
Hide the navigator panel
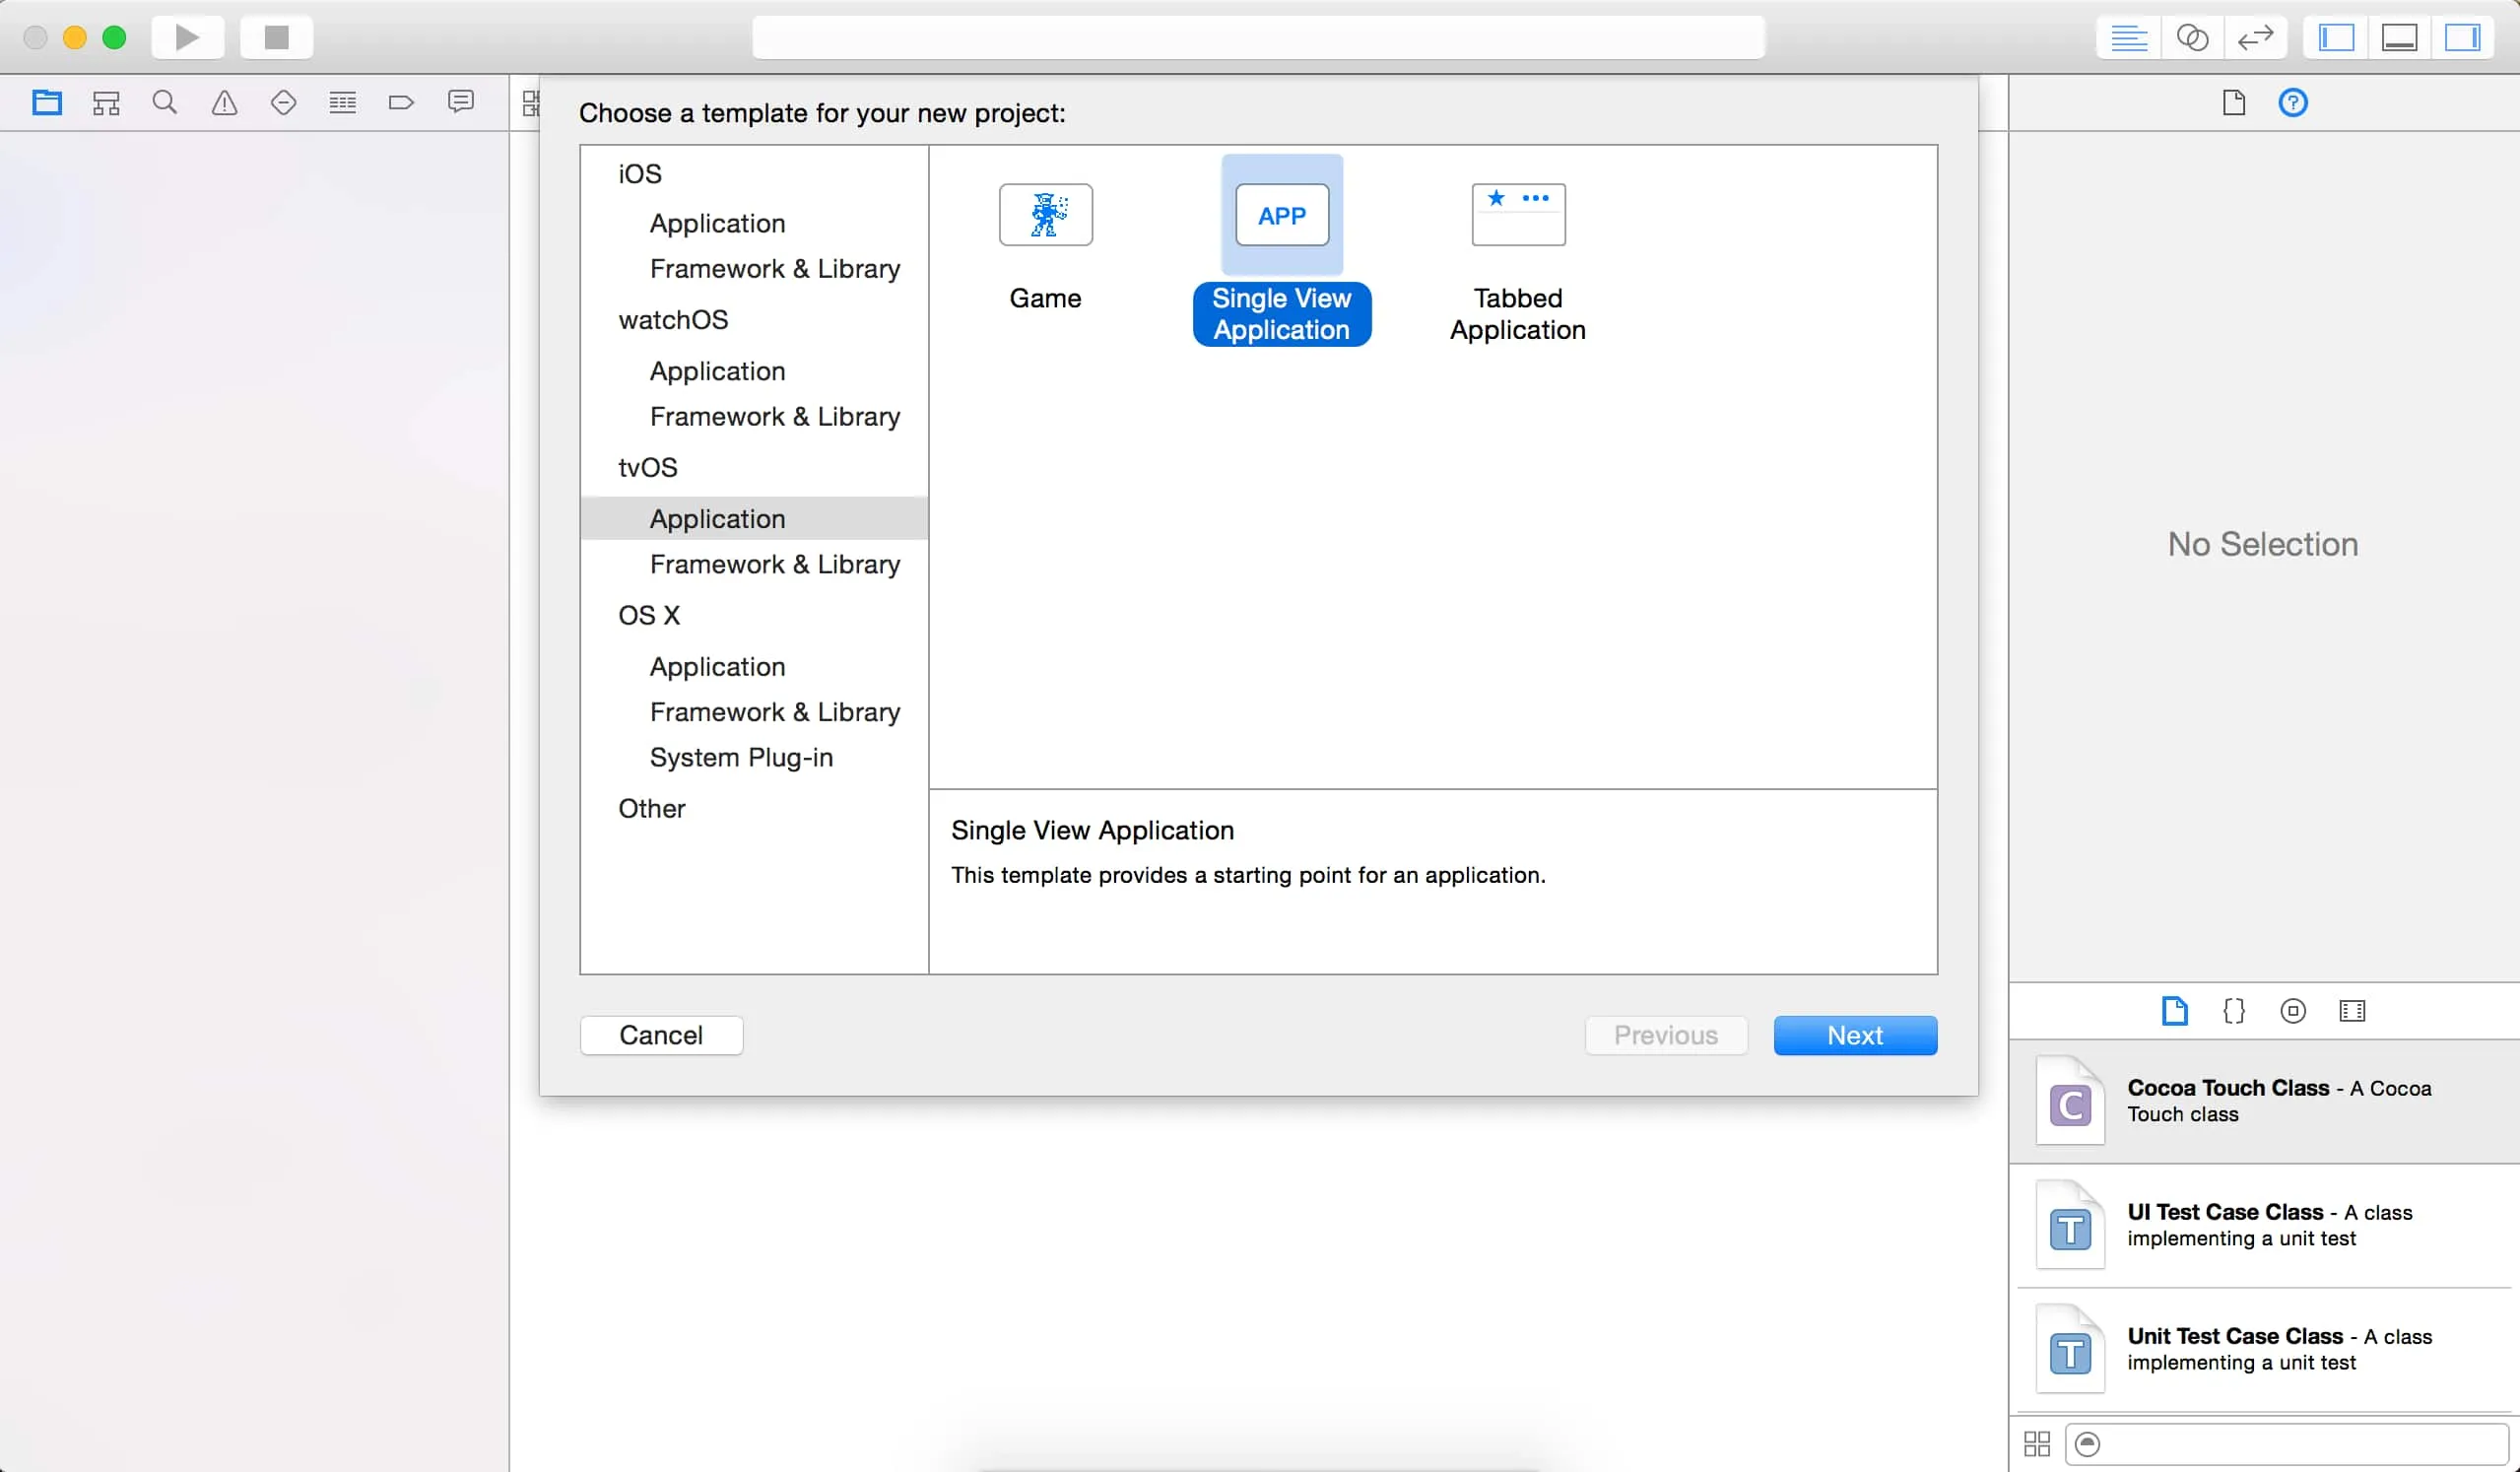pyautogui.click(x=2335, y=37)
